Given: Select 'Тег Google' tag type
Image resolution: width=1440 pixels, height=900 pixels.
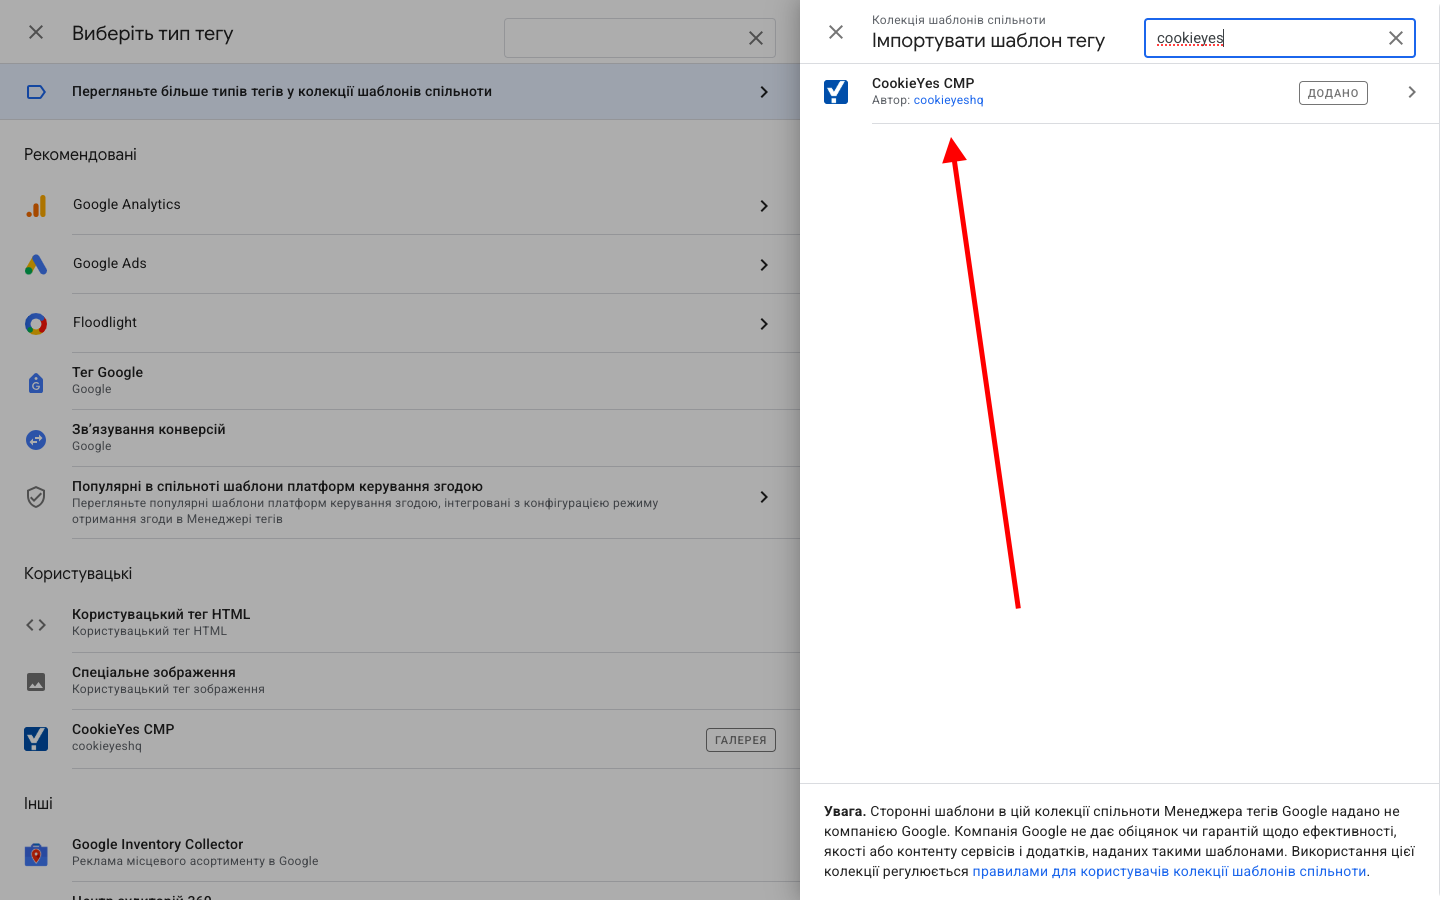Looking at the screenshot, I should point(400,381).
